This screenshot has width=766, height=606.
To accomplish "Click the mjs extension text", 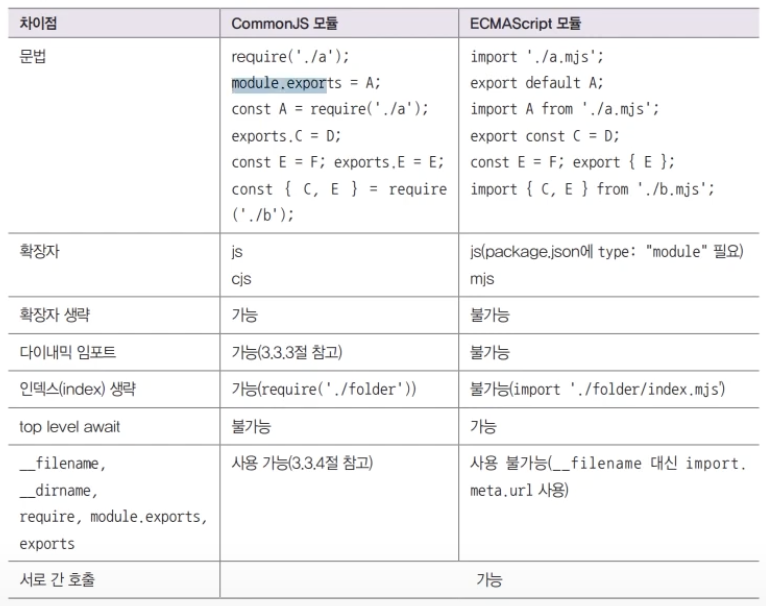I will pos(482,279).
